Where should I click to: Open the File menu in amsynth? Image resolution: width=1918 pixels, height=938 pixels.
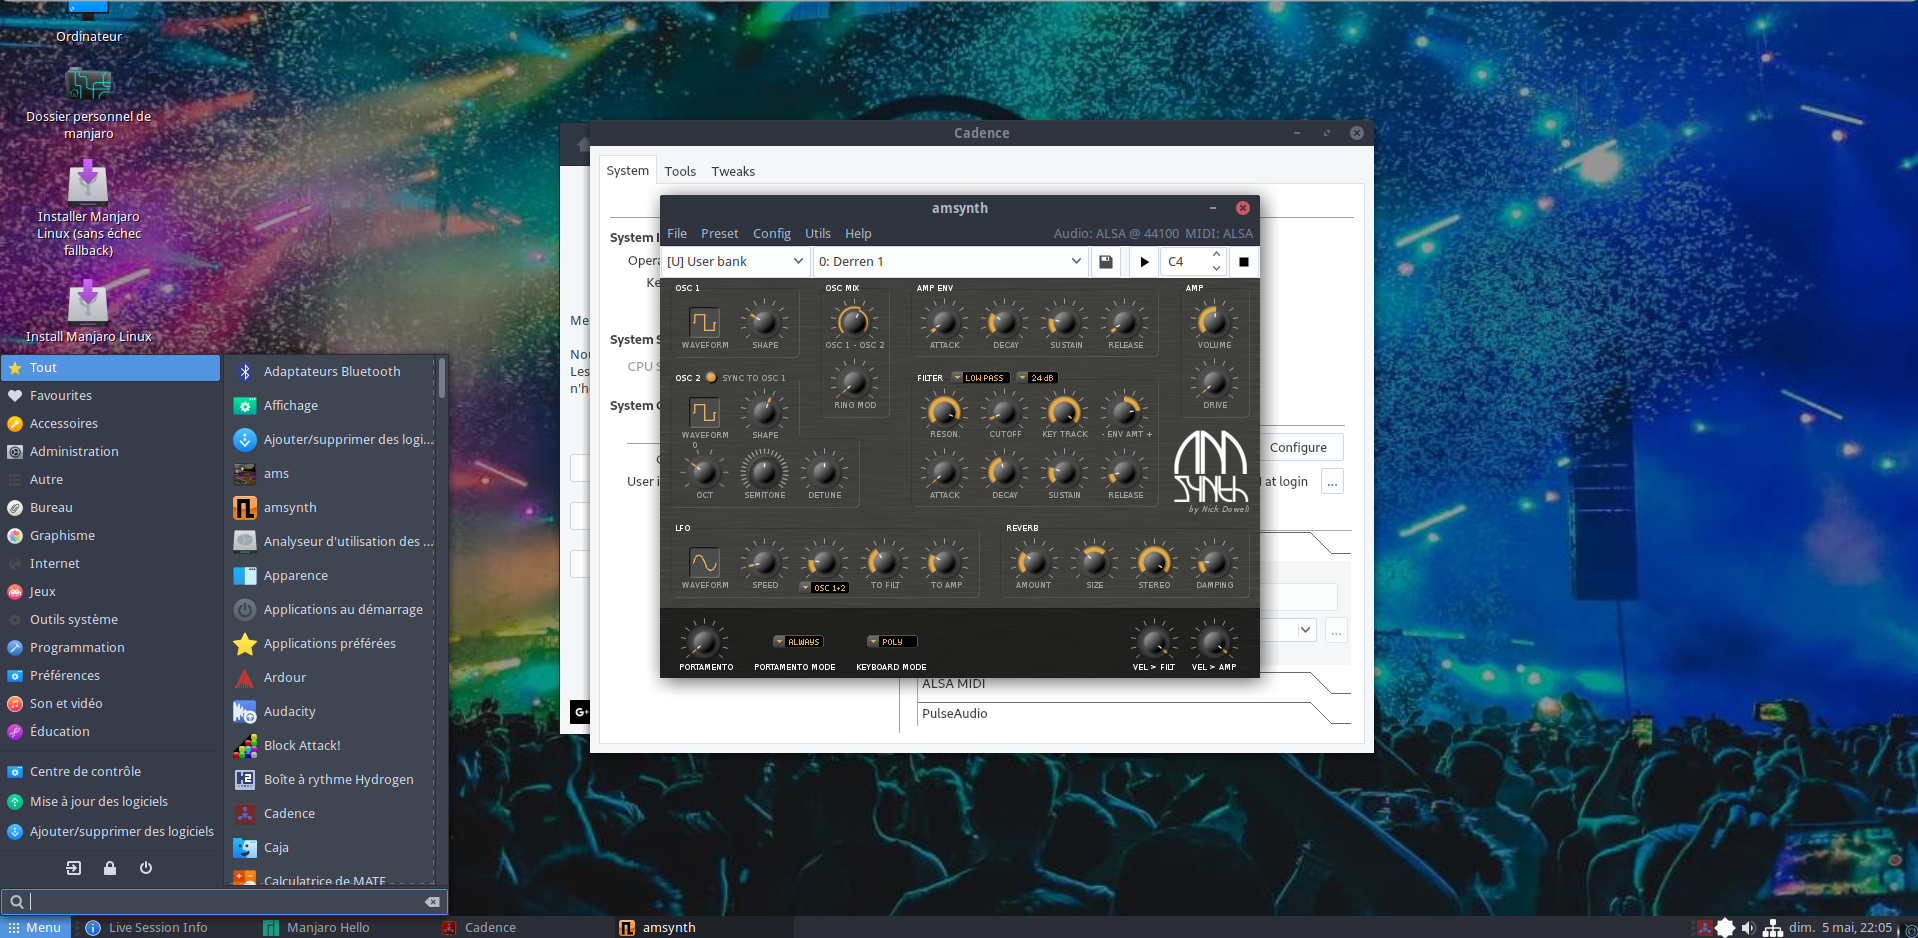(x=677, y=234)
